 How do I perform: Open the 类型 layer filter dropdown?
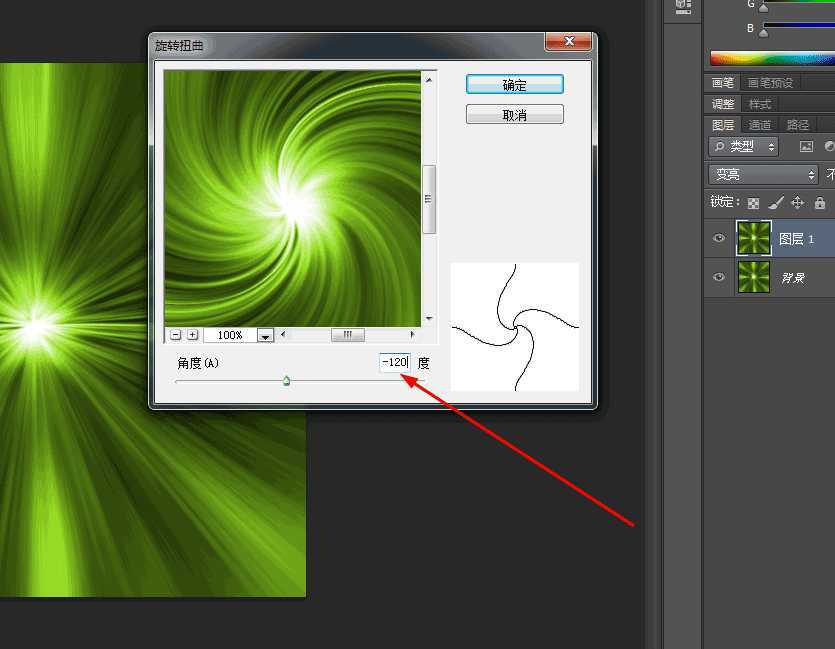[744, 146]
